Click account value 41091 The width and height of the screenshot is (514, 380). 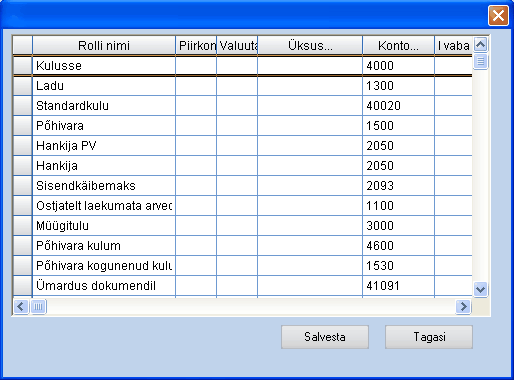pyautogui.click(x=399, y=286)
